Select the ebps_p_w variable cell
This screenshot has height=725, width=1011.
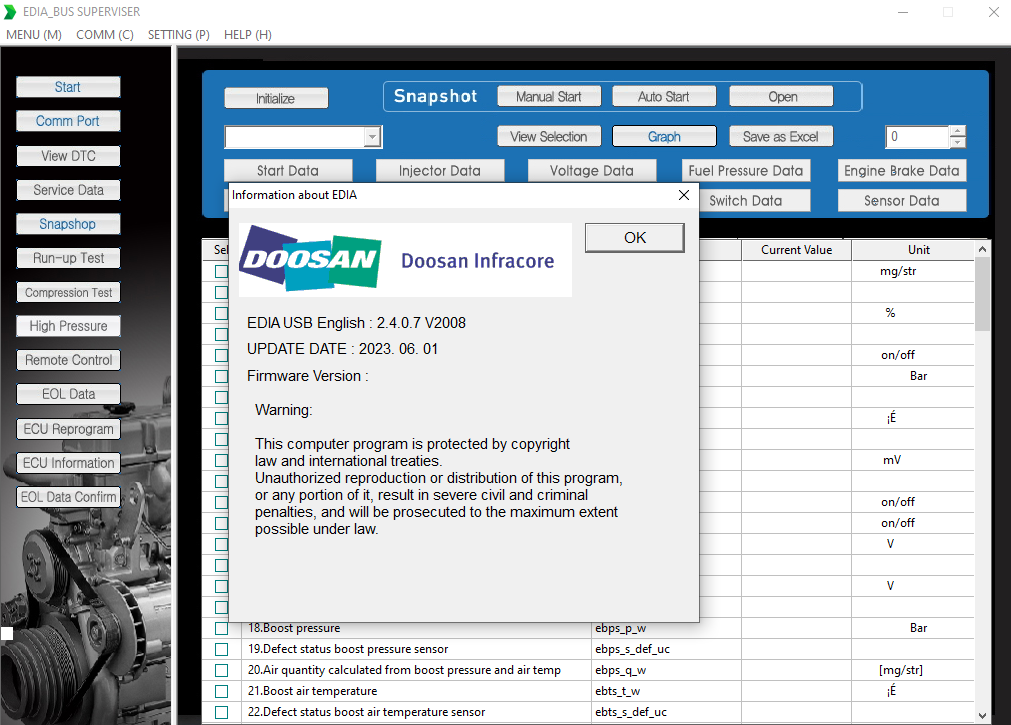[666, 628]
